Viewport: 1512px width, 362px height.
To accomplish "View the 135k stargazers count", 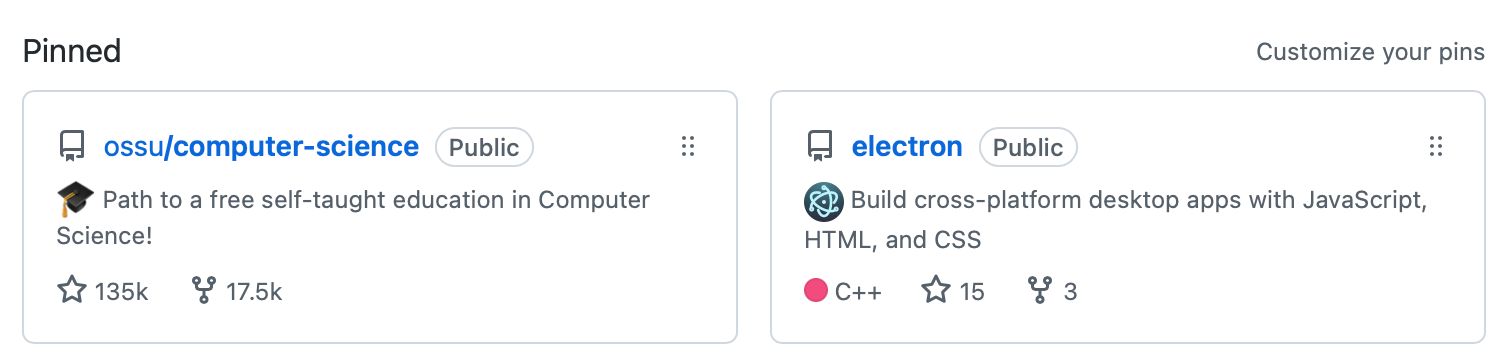I will click(122, 292).
